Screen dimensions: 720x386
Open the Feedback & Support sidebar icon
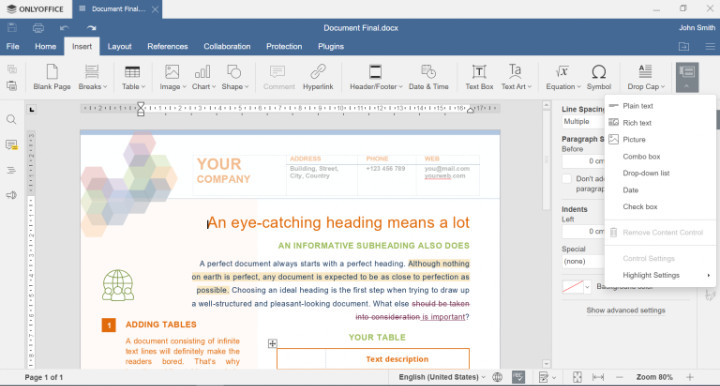11,195
